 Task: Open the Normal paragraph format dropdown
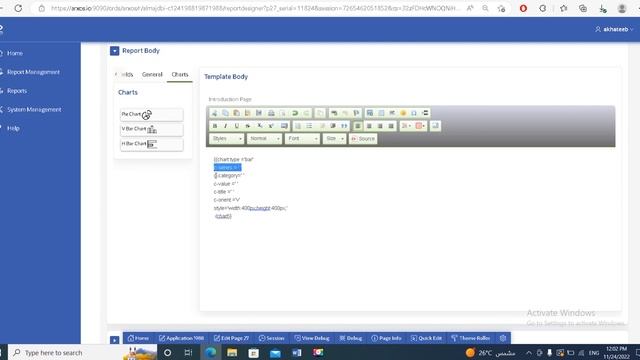tap(264, 139)
